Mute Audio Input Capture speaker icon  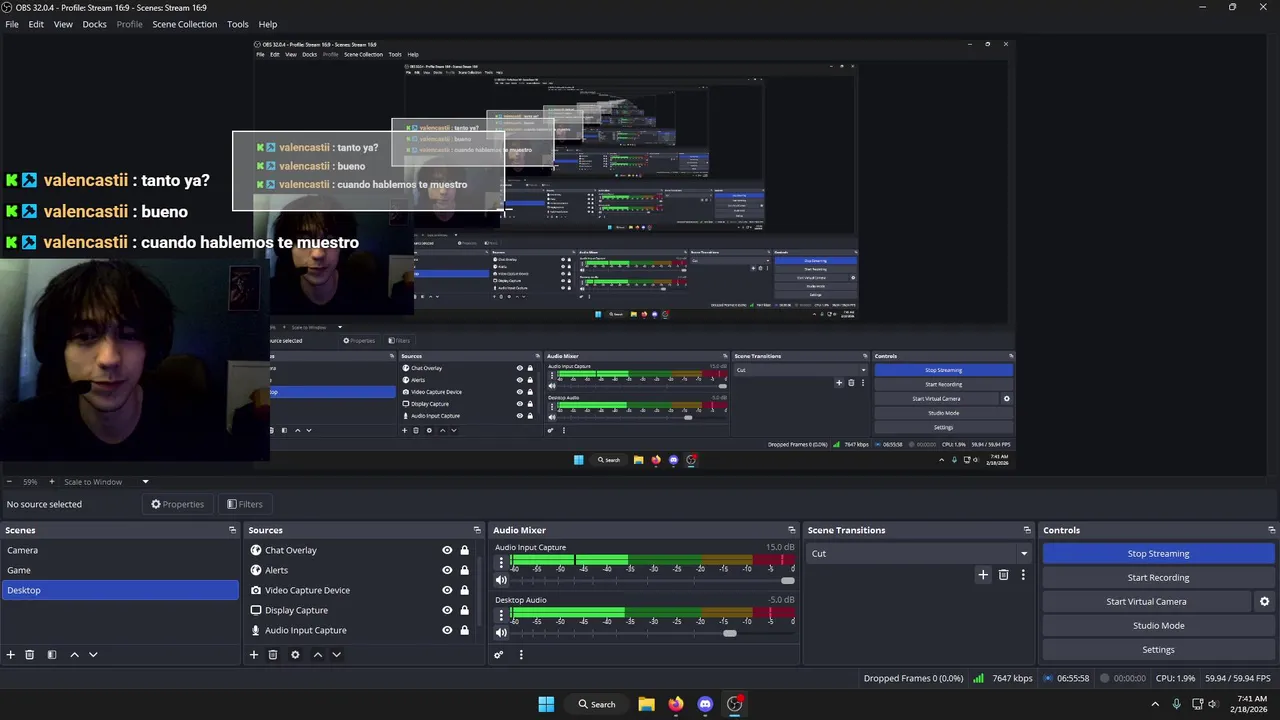click(502, 580)
